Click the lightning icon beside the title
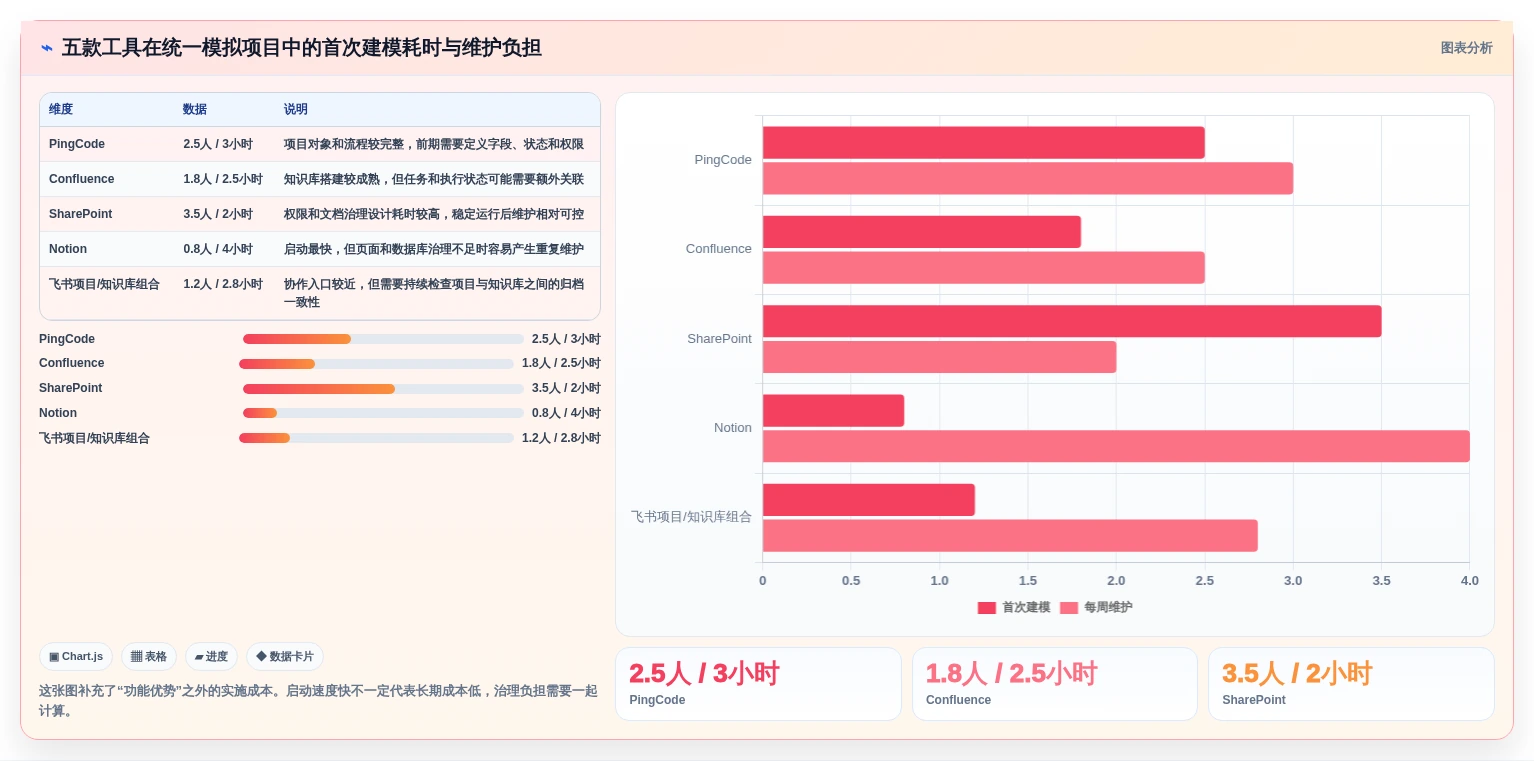Viewport: 1534px width, 761px height. pyautogui.click(x=47, y=48)
